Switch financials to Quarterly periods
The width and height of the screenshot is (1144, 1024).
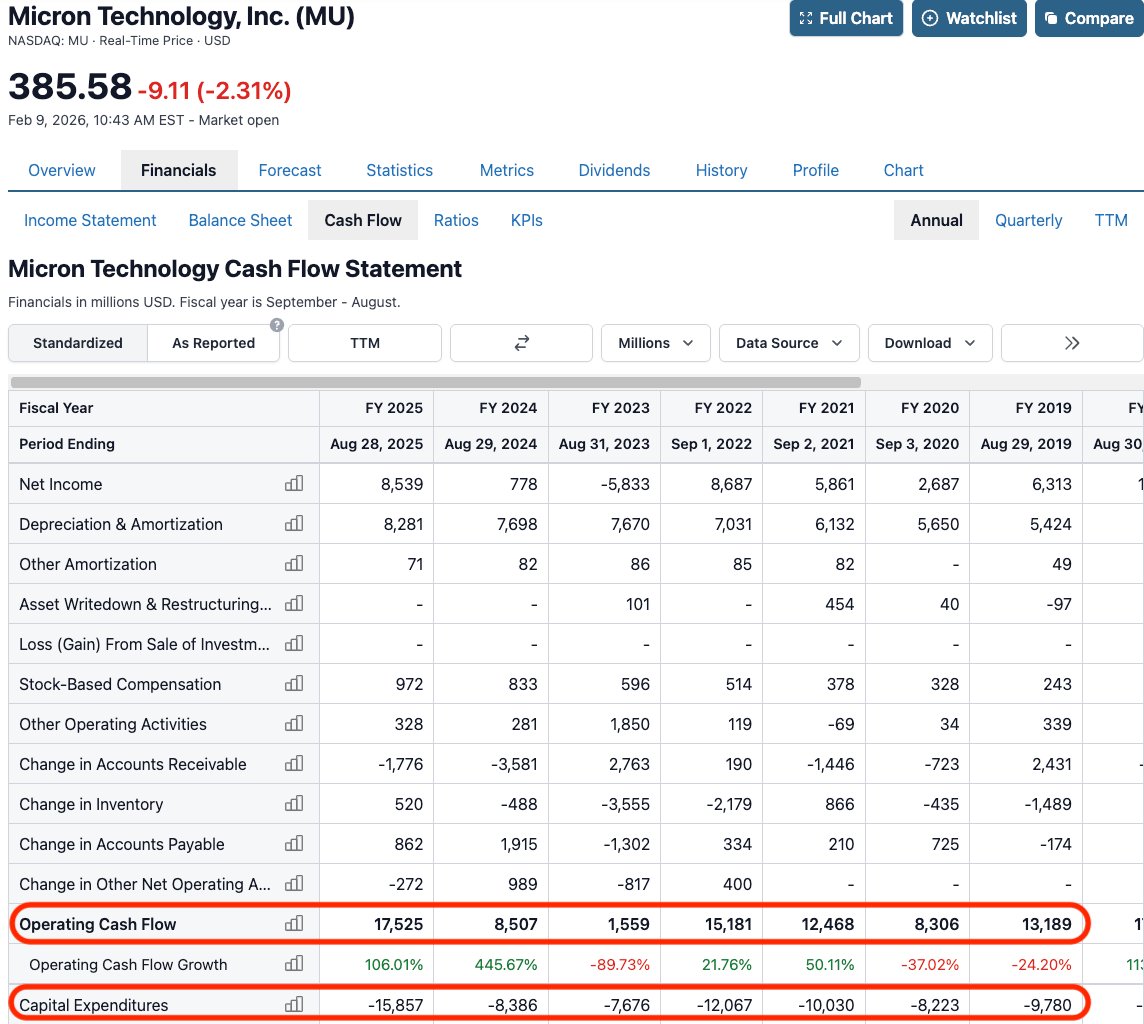[x=1028, y=220]
